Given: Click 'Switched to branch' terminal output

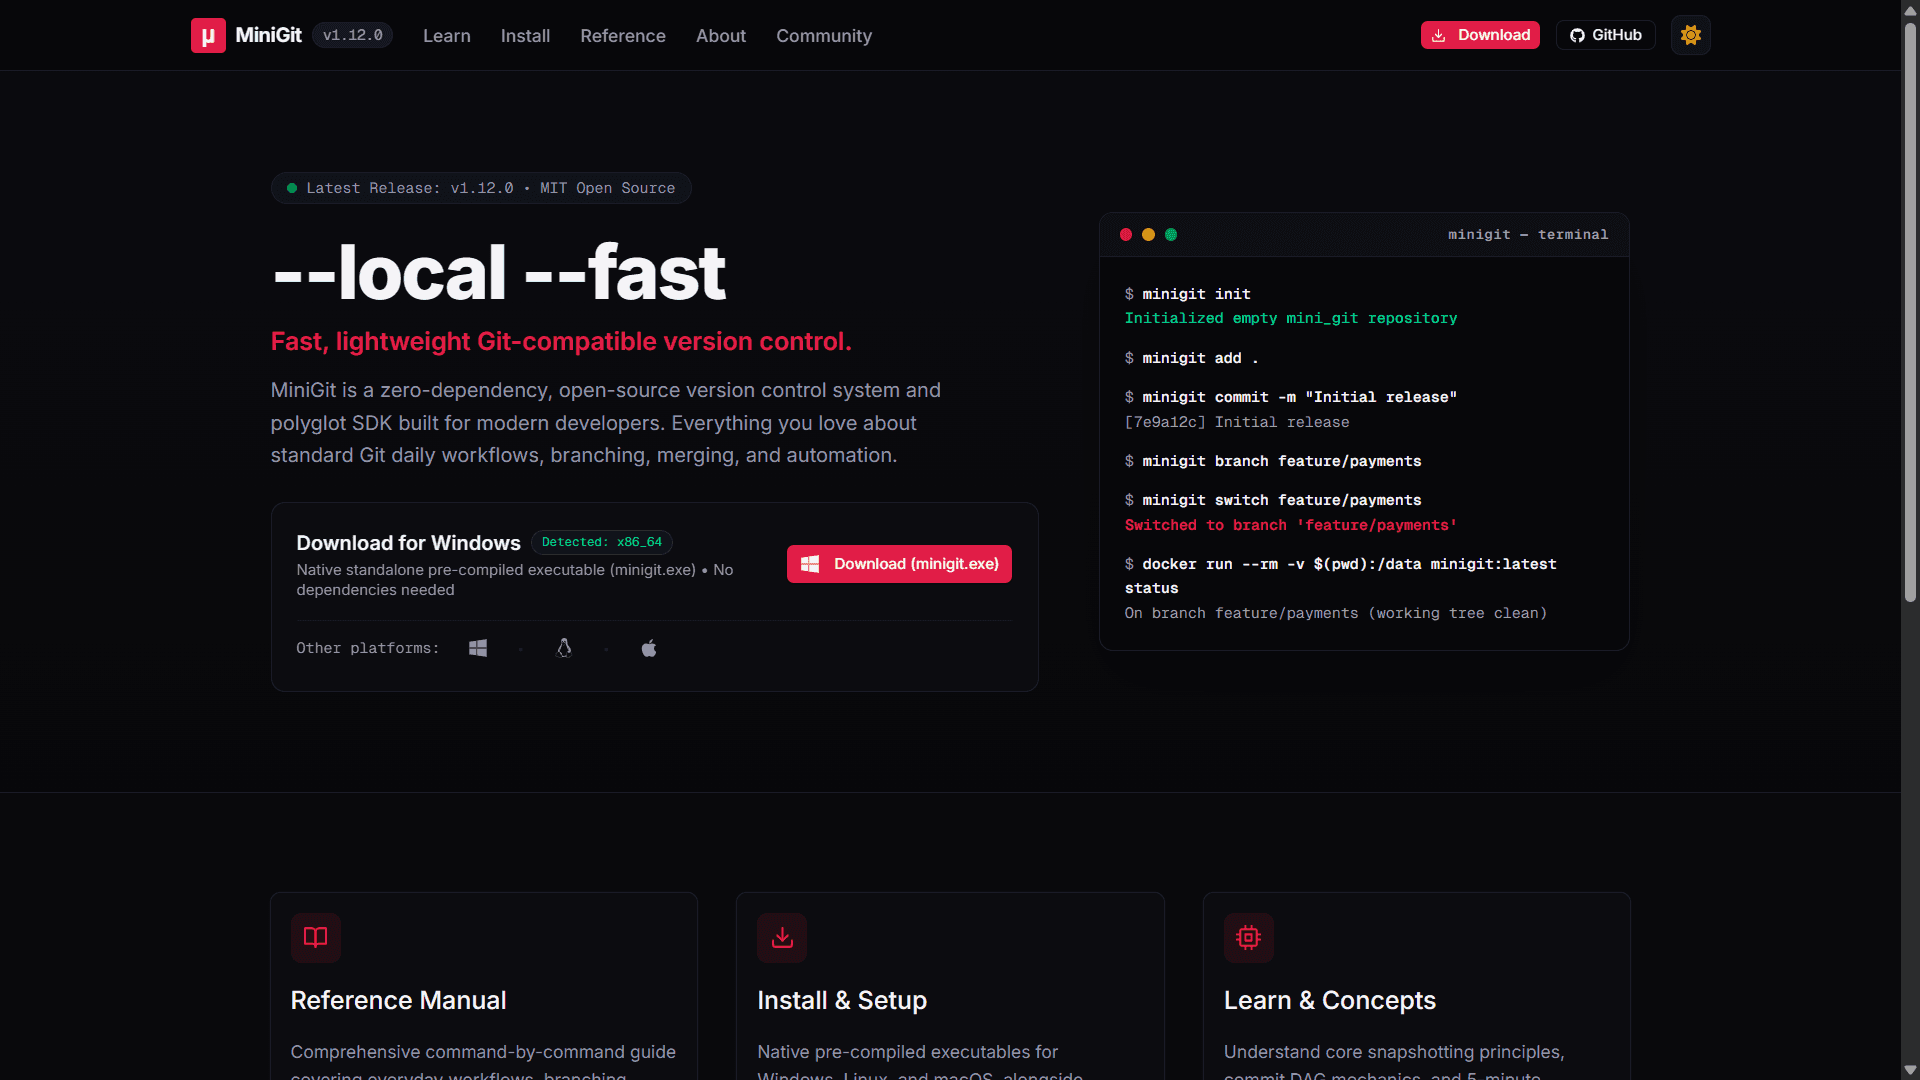Looking at the screenshot, I should point(1291,525).
